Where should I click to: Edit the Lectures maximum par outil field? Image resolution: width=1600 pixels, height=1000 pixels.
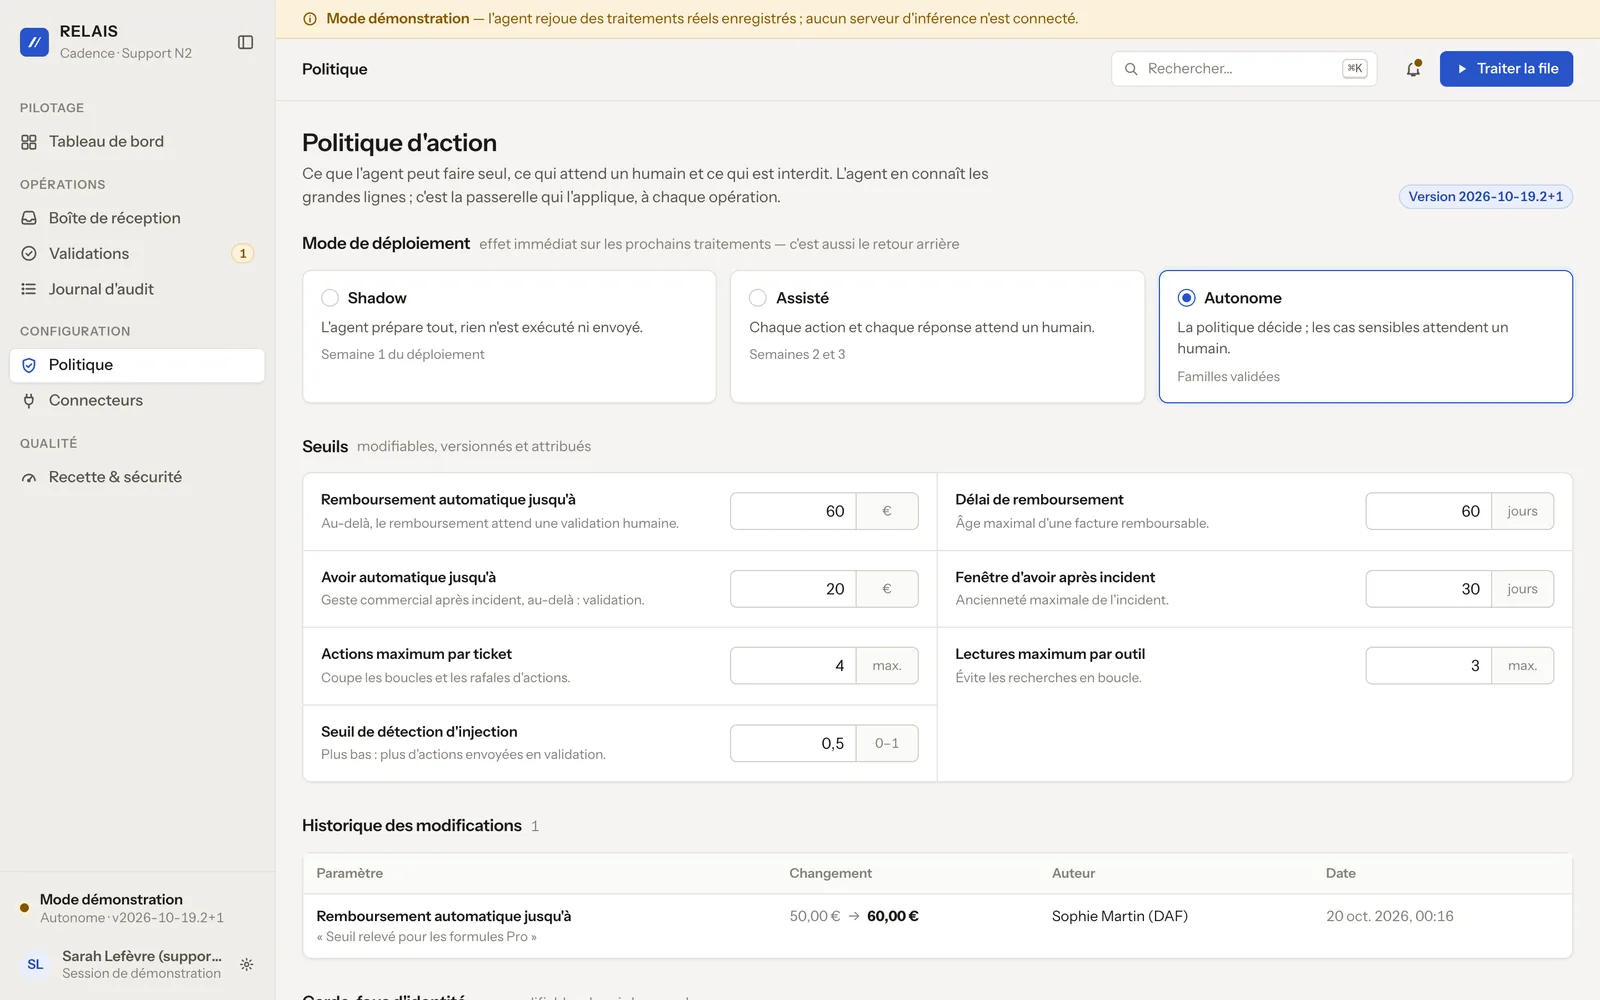pyautogui.click(x=1429, y=666)
